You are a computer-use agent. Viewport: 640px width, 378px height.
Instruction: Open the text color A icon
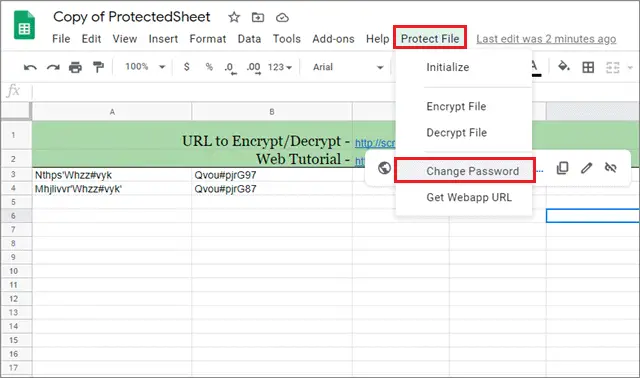click(535, 67)
